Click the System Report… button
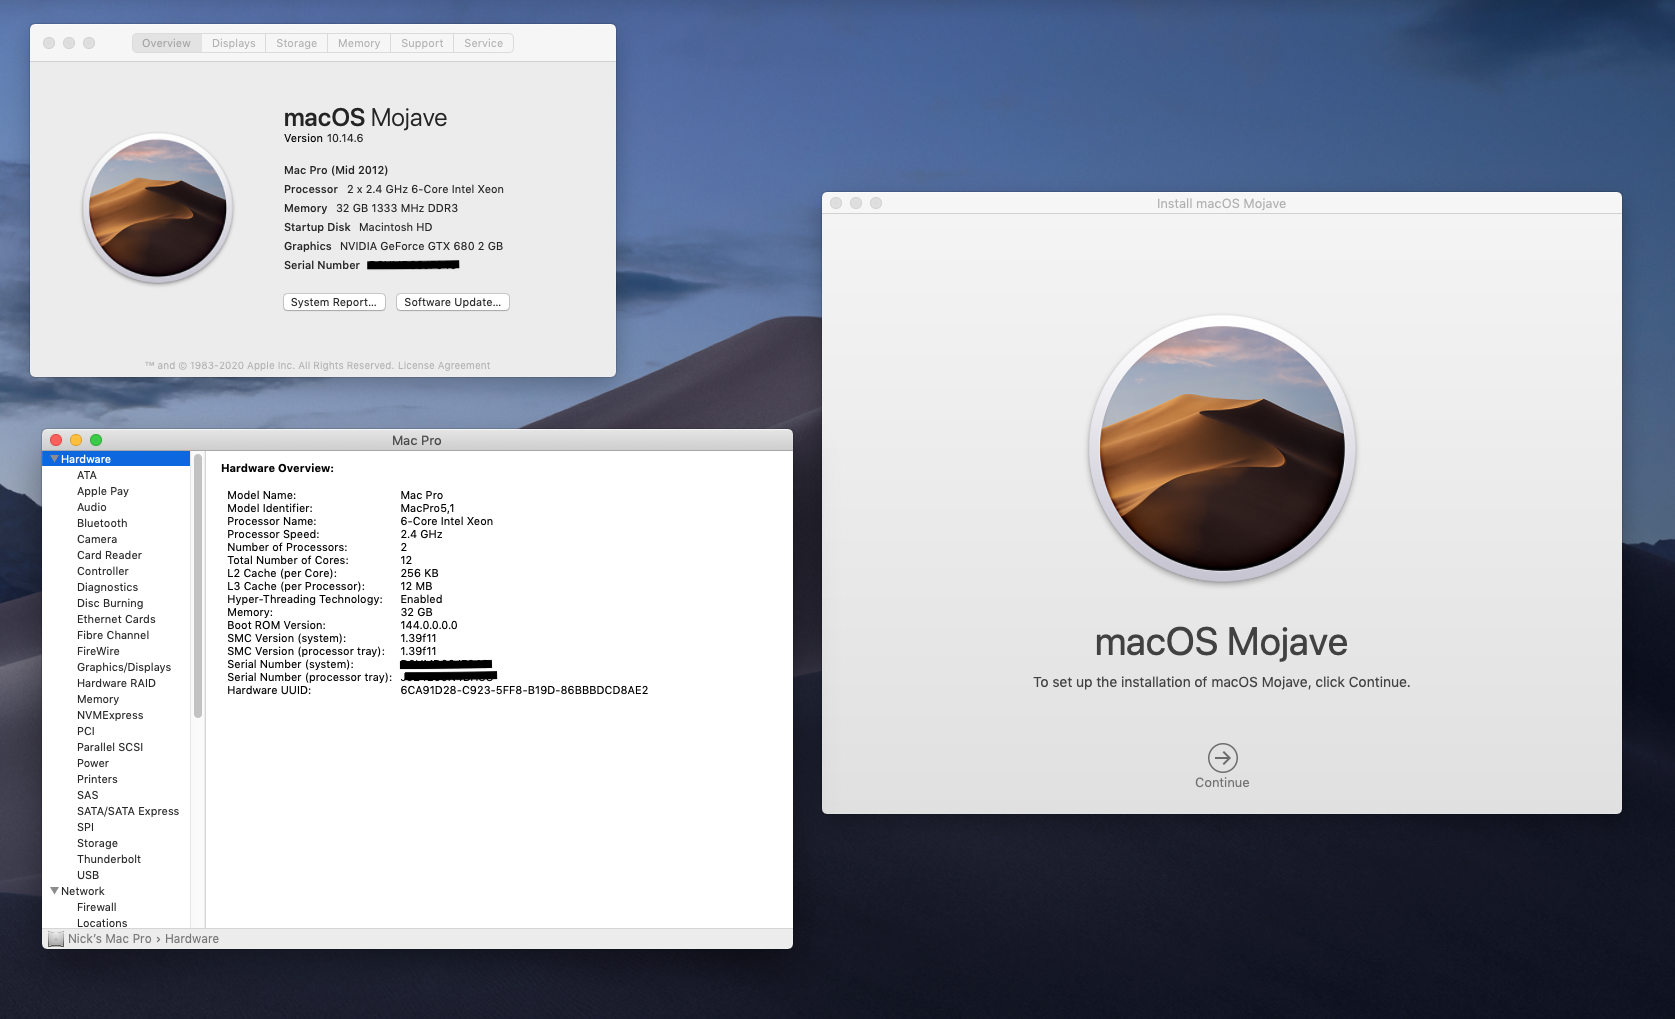Image resolution: width=1675 pixels, height=1019 pixels. pyautogui.click(x=334, y=302)
